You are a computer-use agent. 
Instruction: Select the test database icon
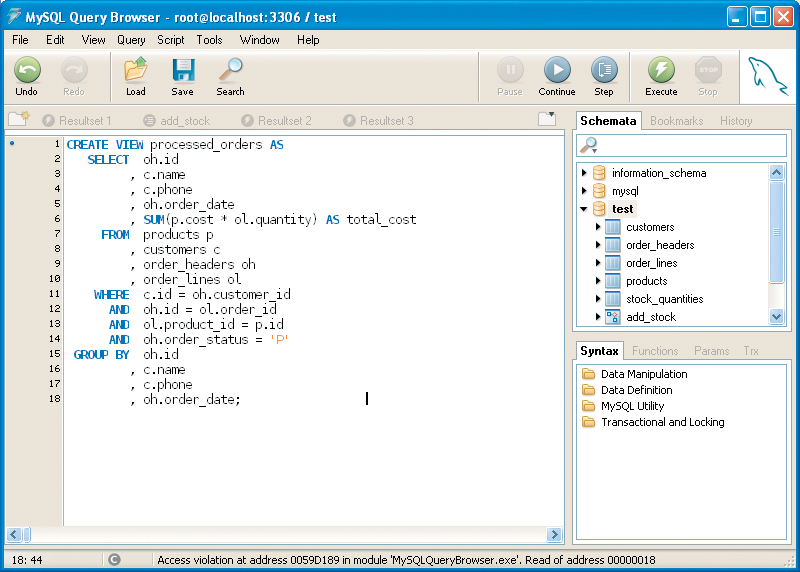[599, 209]
